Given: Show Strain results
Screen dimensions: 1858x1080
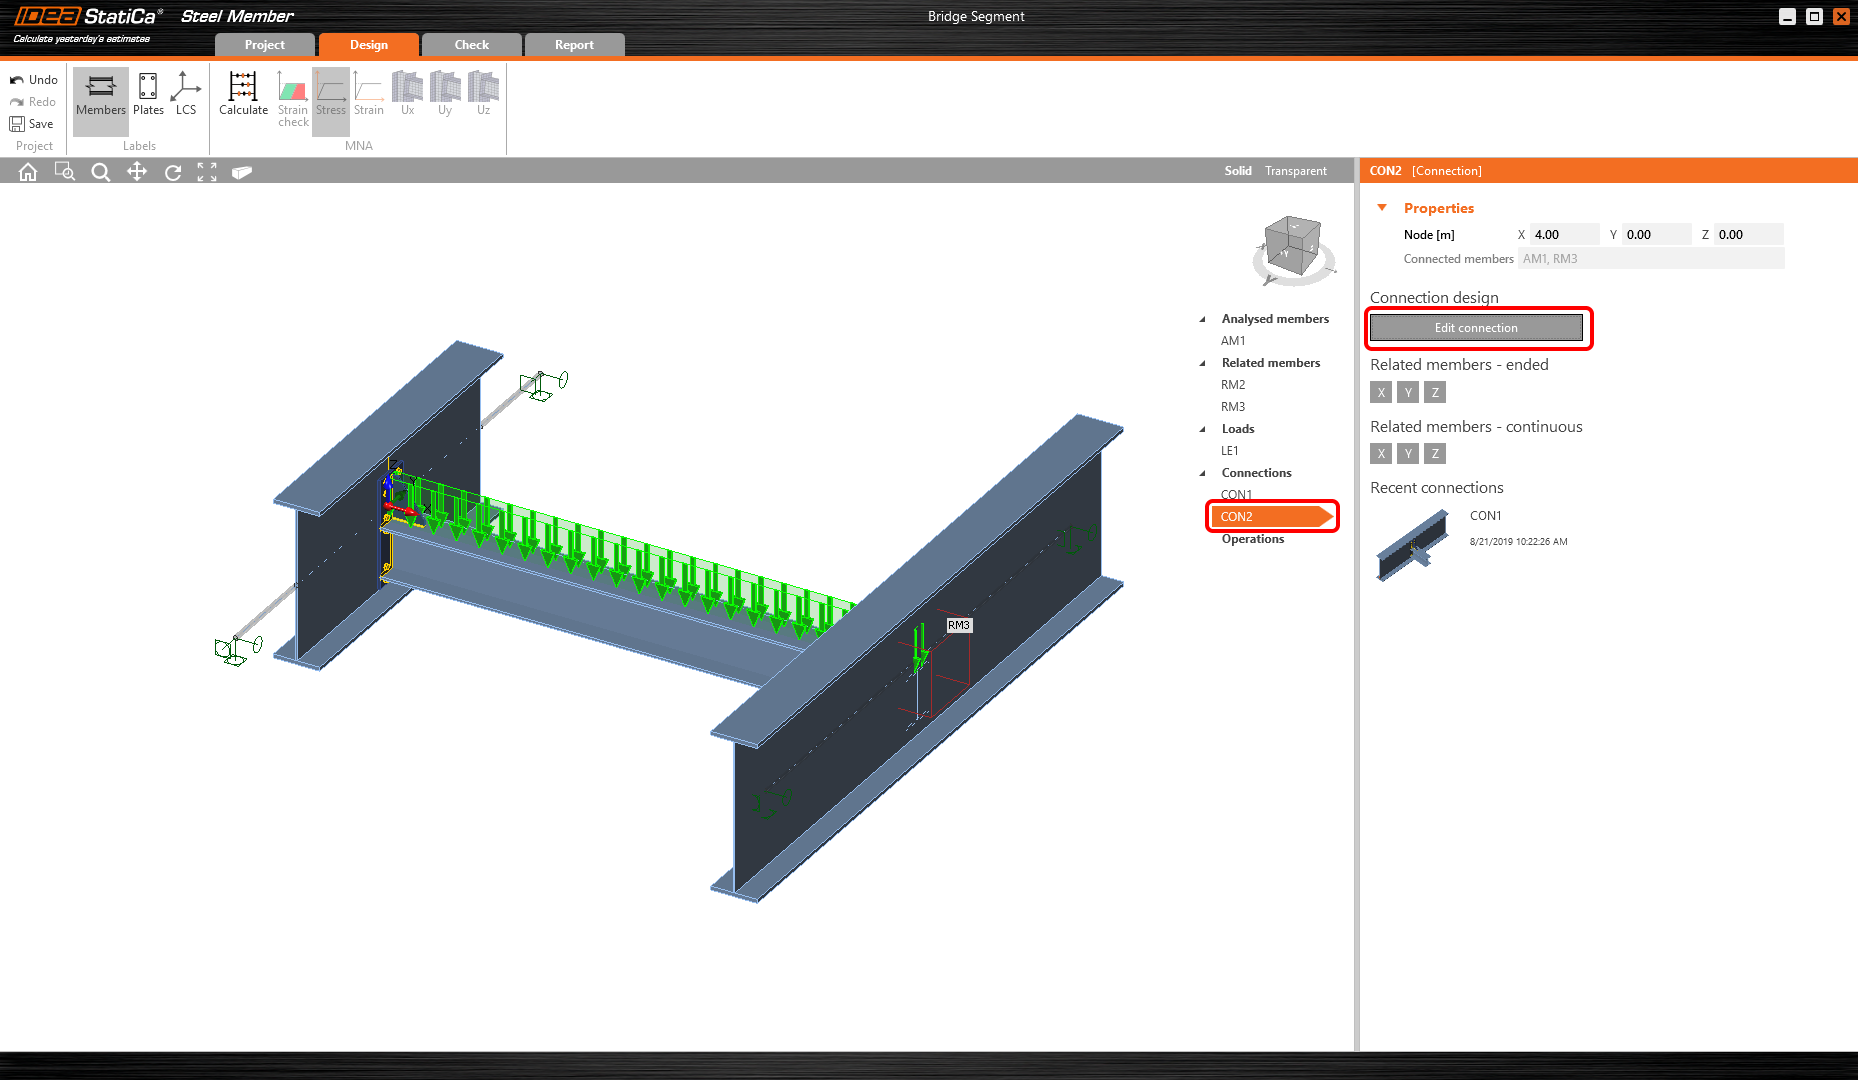Looking at the screenshot, I should click(x=369, y=95).
